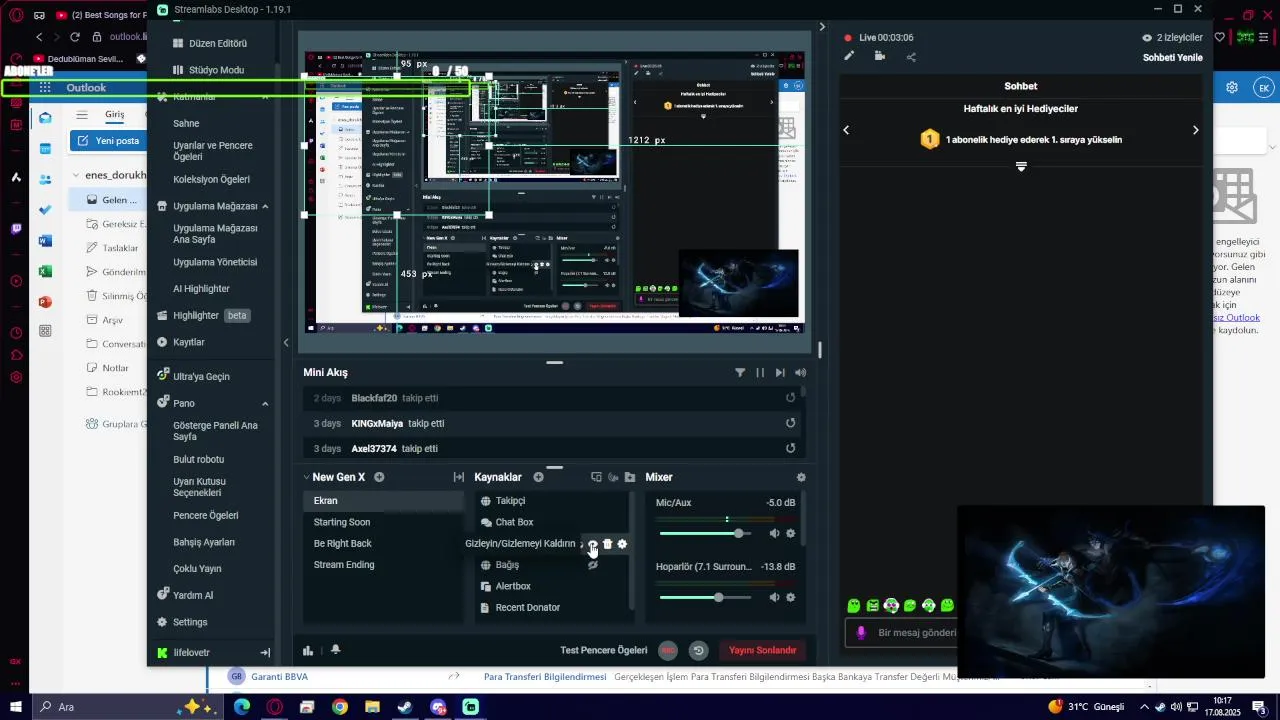1280x720 pixels.
Task: Replay the Axel37374 follow alert
Action: [790, 448]
